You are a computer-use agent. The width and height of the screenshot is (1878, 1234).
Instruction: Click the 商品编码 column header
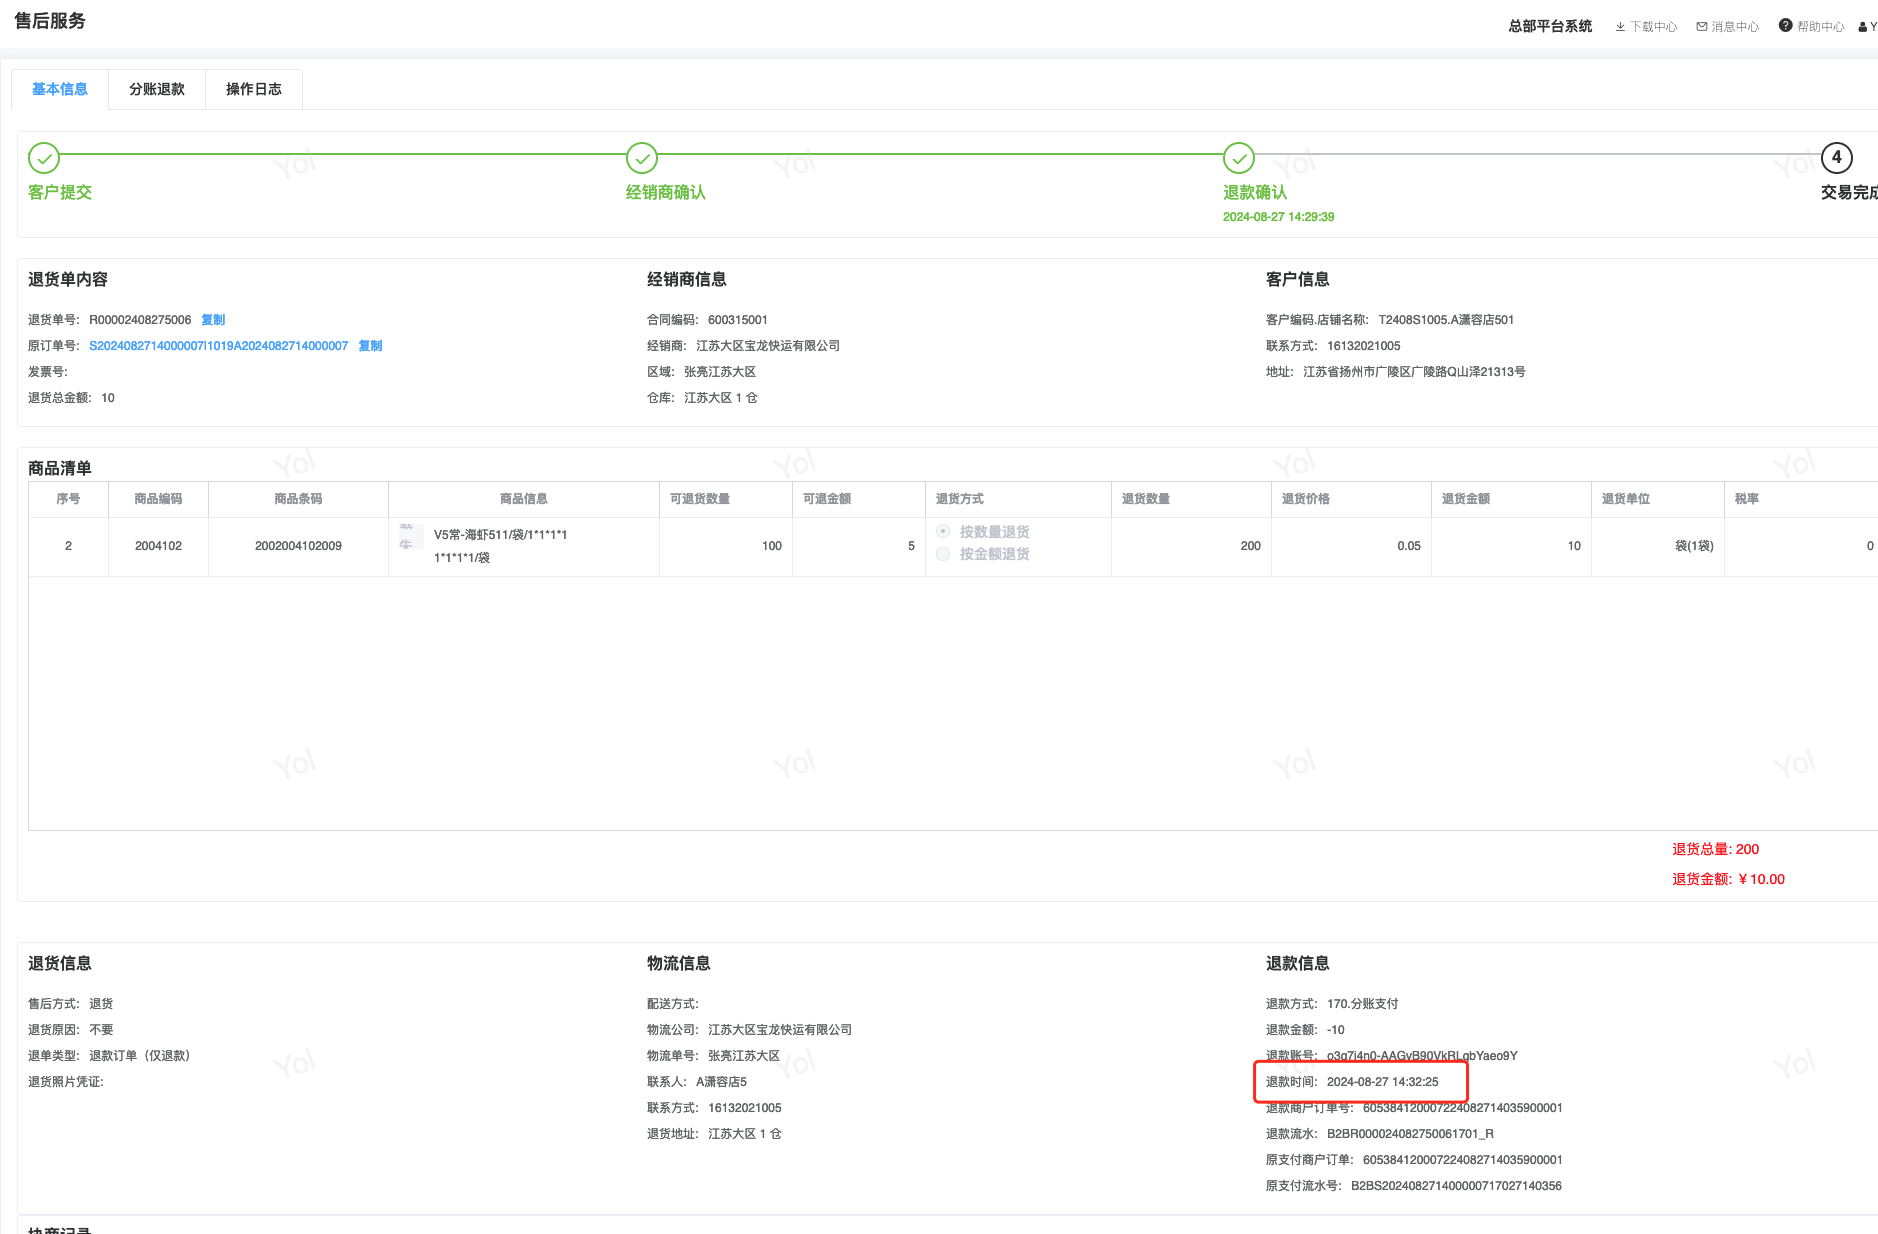pyautogui.click(x=158, y=499)
